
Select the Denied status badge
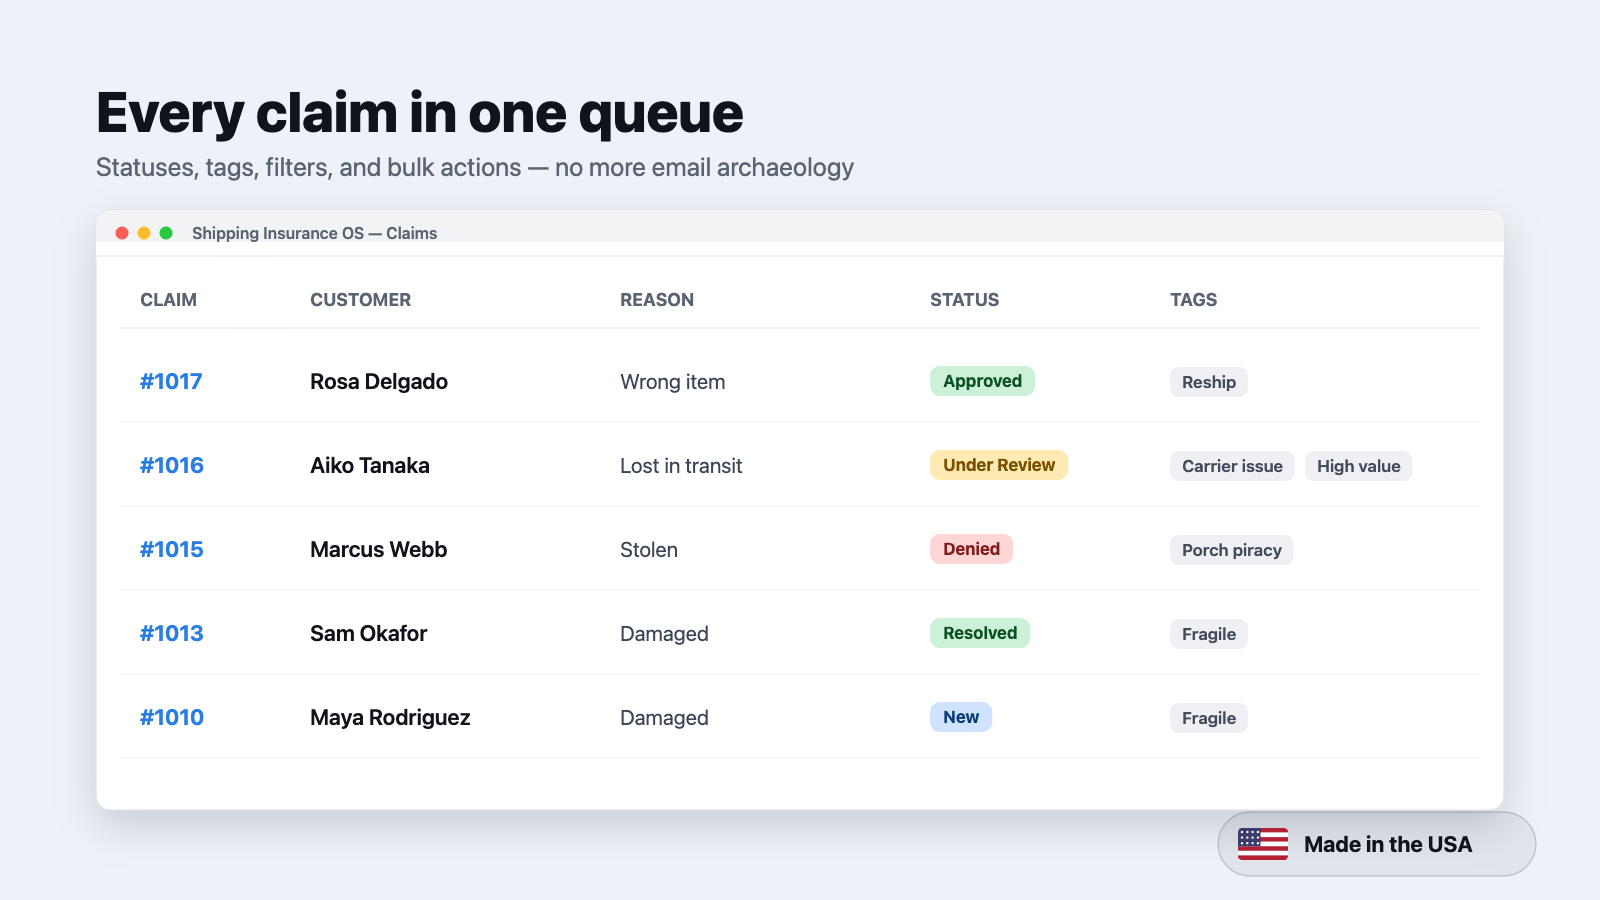[x=971, y=549]
